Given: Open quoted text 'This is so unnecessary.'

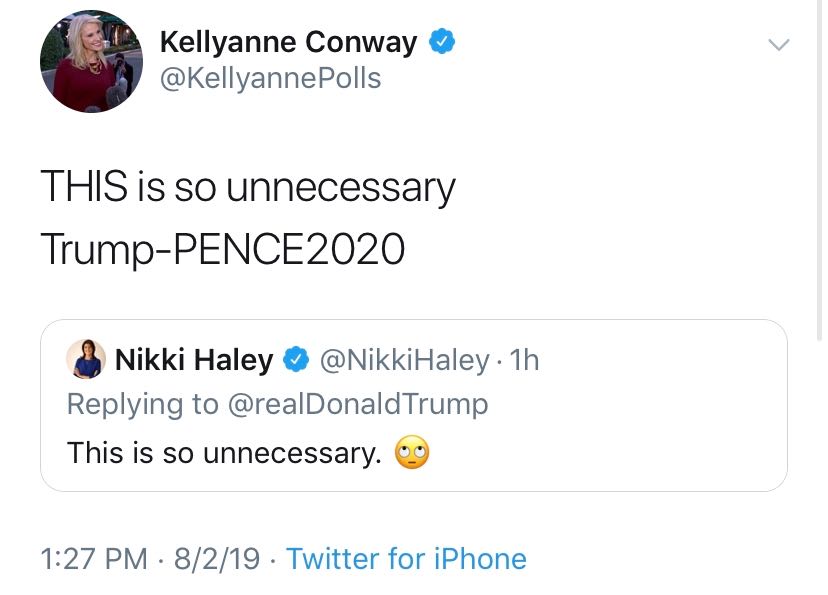Looking at the screenshot, I should tap(224, 453).
